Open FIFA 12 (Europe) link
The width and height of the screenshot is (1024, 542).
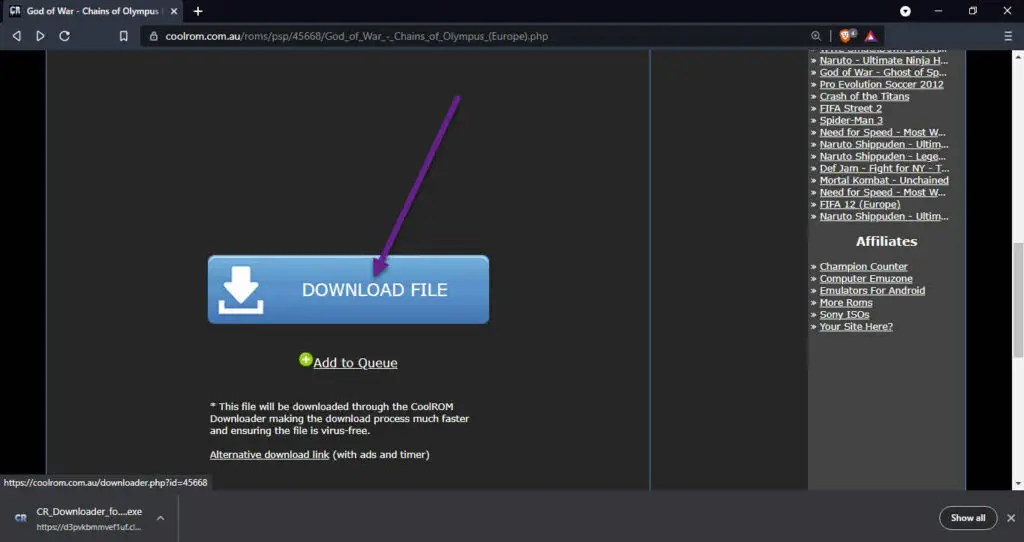(x=859, y=204)
